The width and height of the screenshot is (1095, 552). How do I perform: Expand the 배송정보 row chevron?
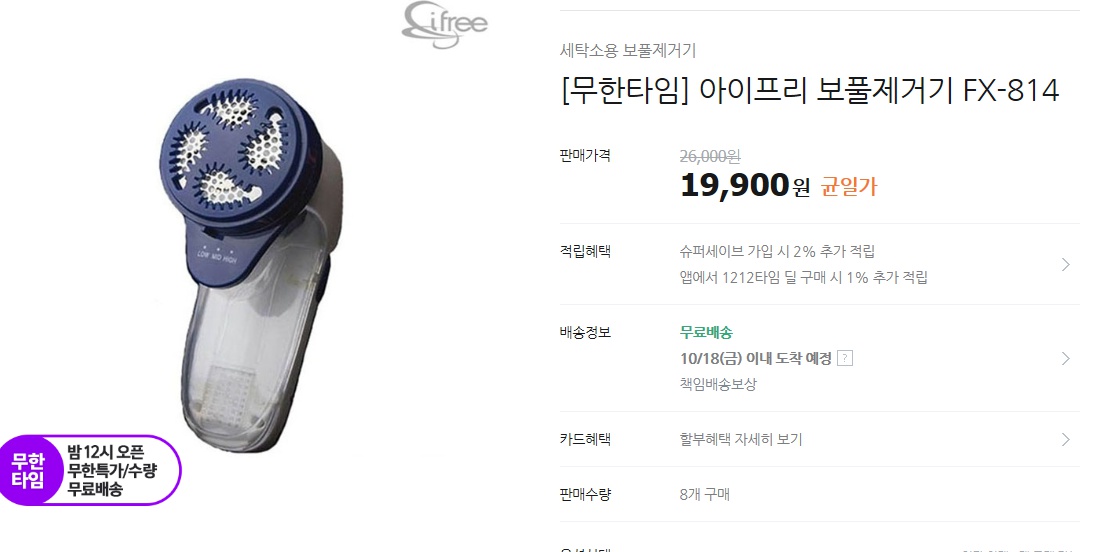pyautogui.click(x=1065, y=358)
